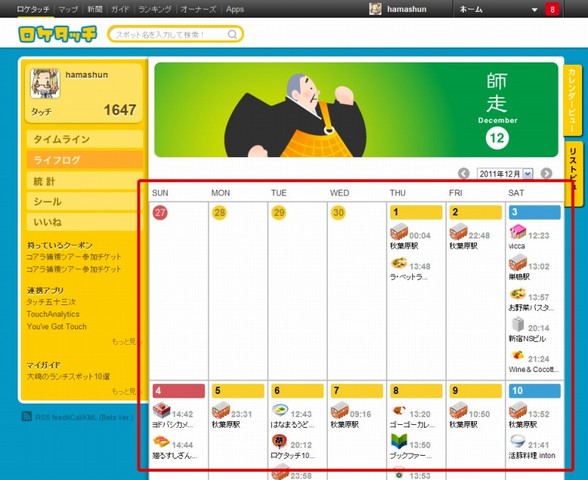The height and width of the screenshot is (480, 588).
Task: Click the red notification badge 8
Action: (x=552, y=9)
